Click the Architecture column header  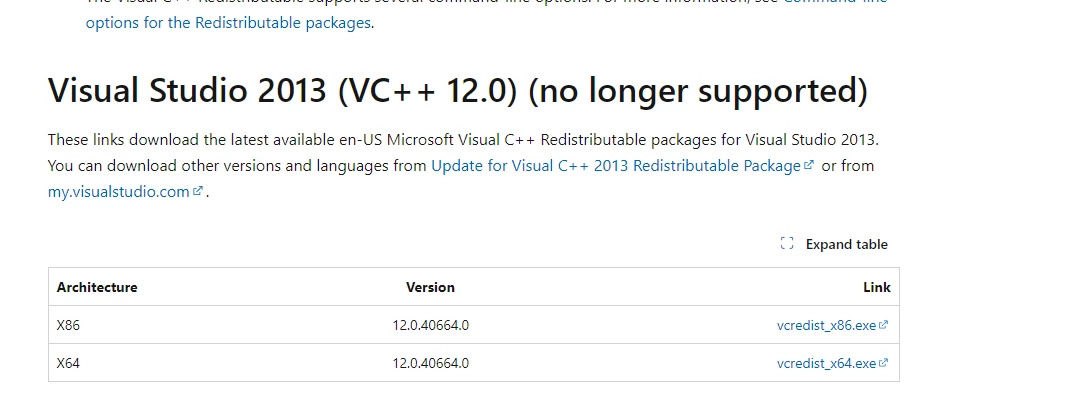tap(97, 287)
